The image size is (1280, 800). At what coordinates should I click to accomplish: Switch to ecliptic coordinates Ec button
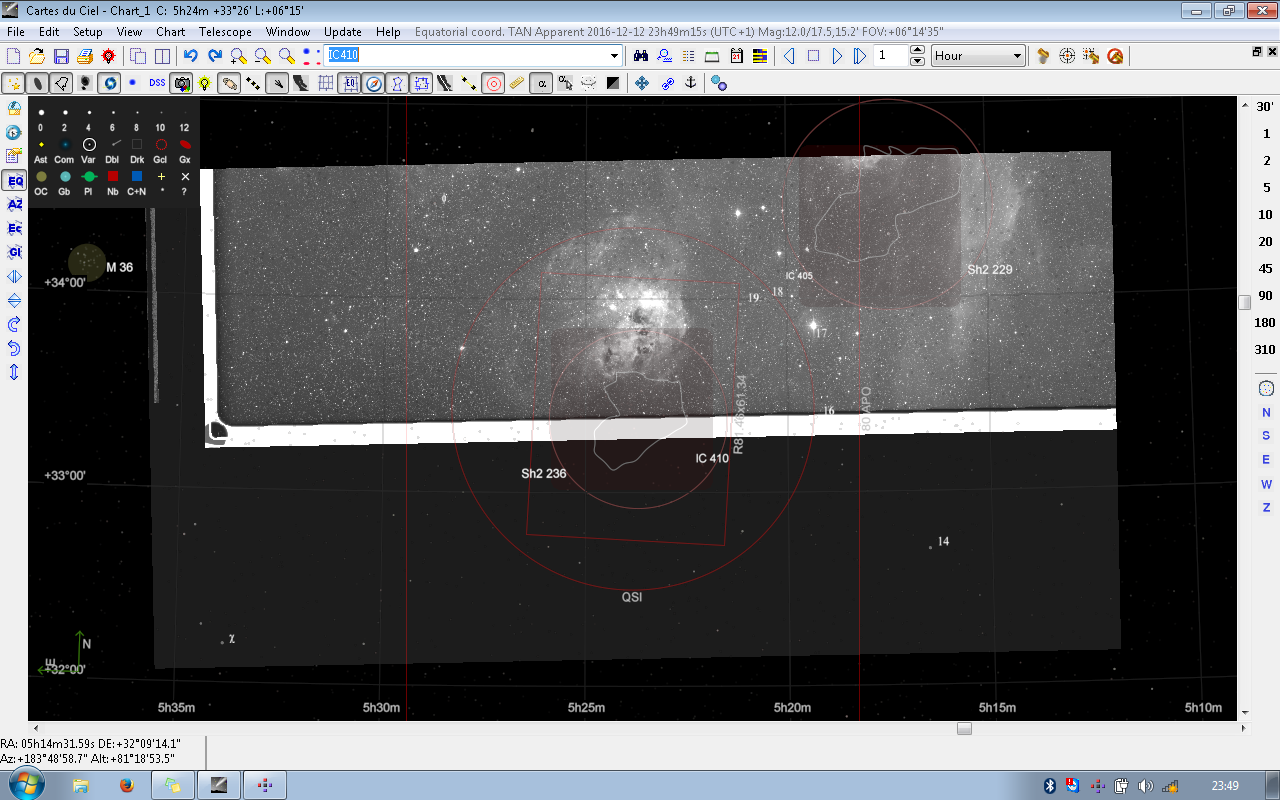click(14, 229)
